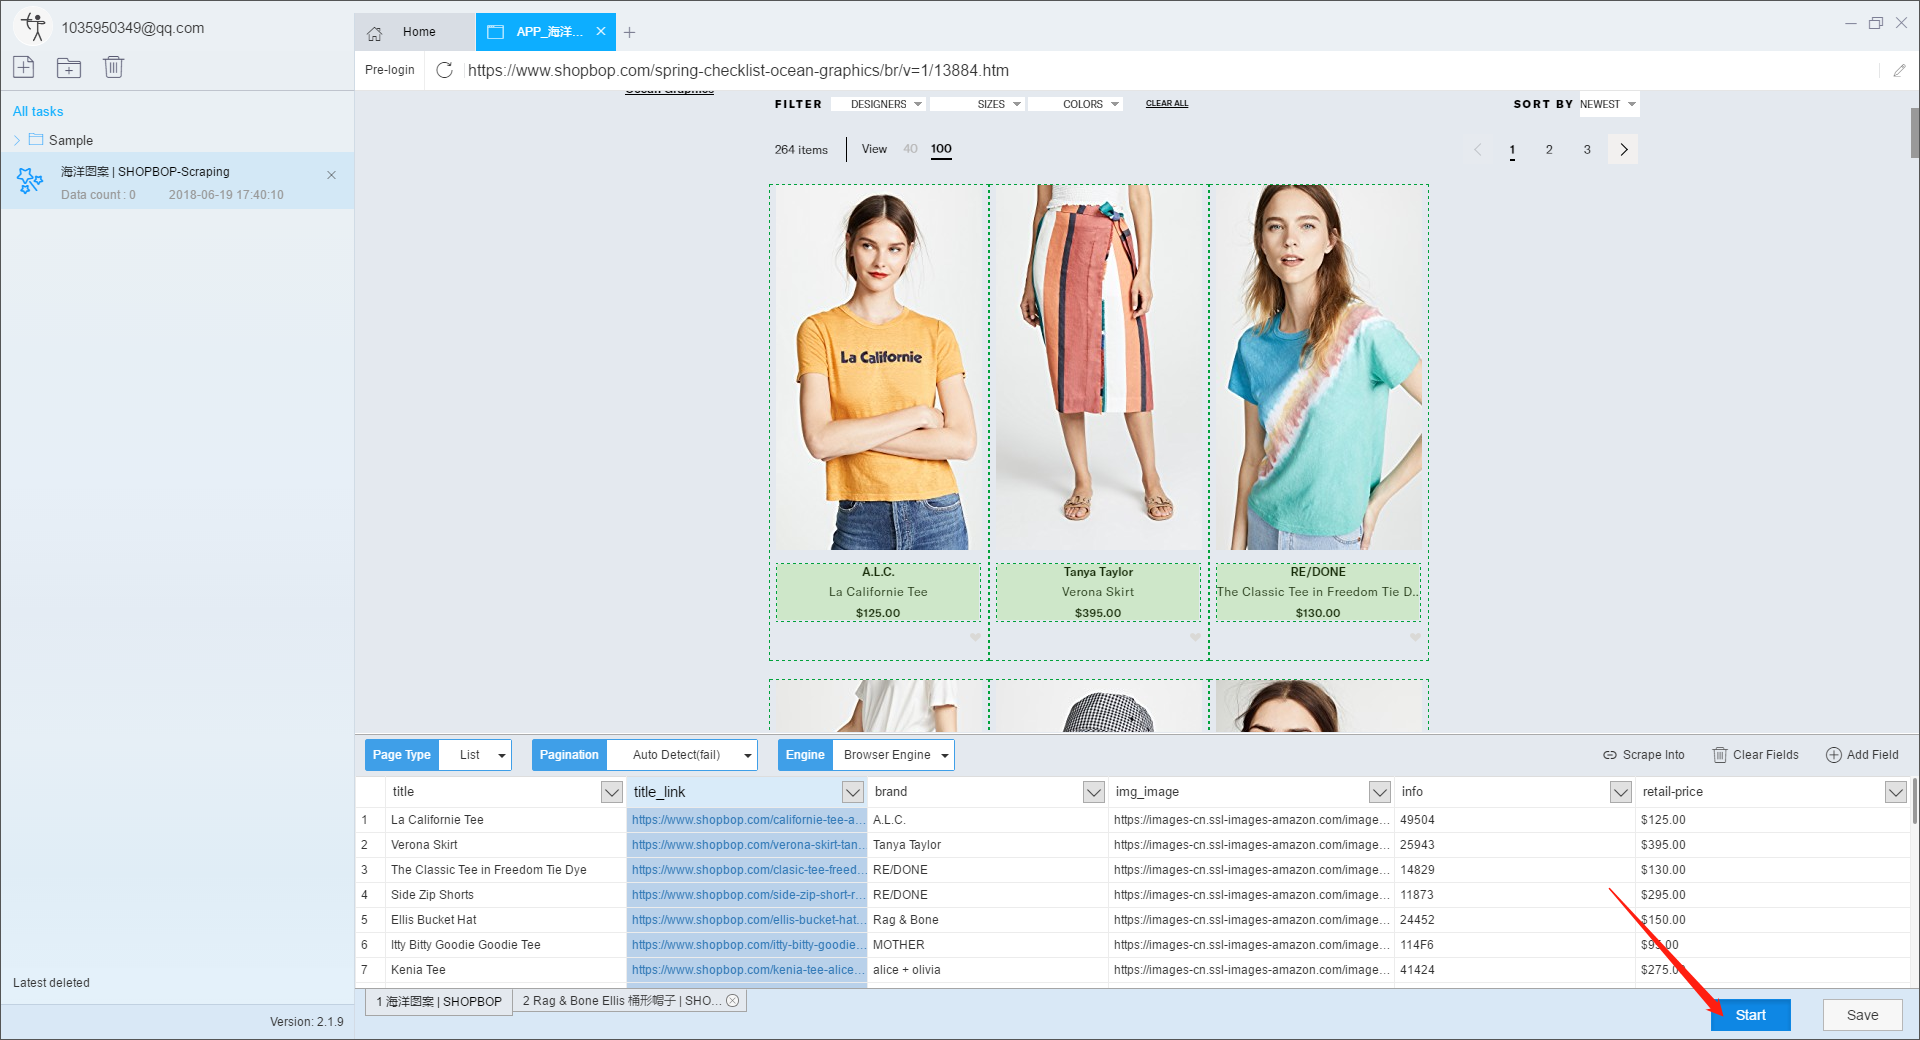Click the Rag & Bone brand cell

click(988, 920)
